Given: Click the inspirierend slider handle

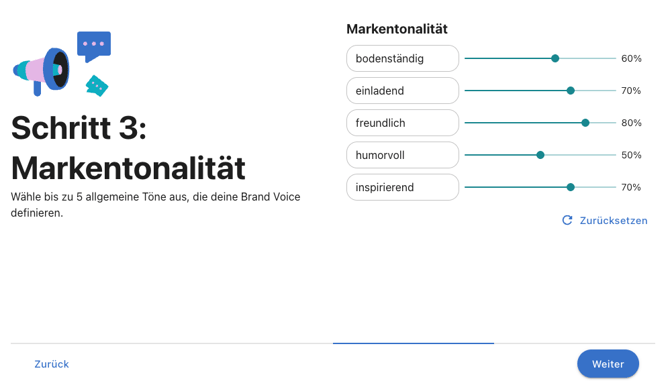Looking at the screenshot, I should pos(570,187).
